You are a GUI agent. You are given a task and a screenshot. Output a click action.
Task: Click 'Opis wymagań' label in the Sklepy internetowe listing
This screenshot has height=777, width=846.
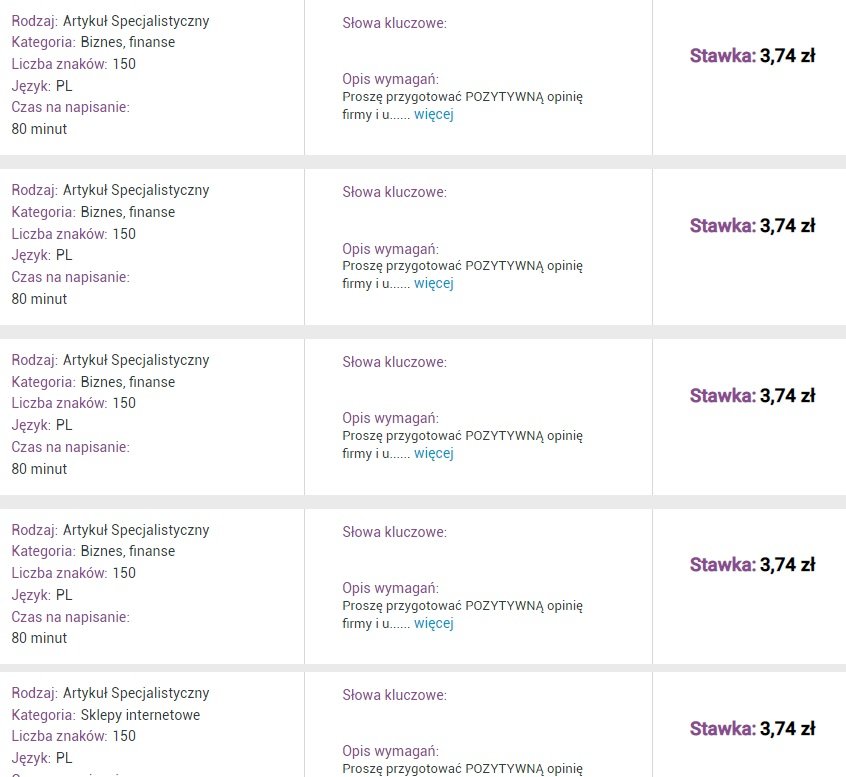[391, 751]
